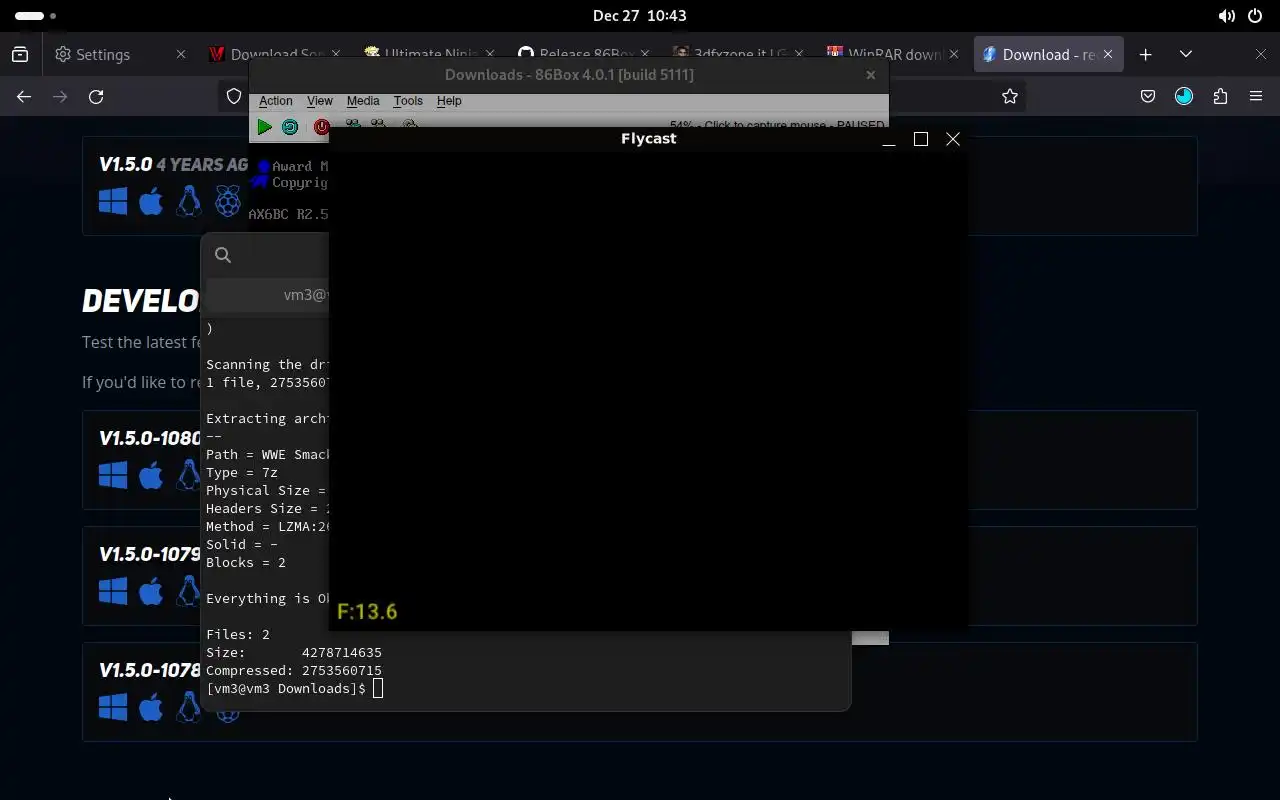Open the 86Box View menu
The height and width of the screenshot is (800, 1280).
coord(320,101)
